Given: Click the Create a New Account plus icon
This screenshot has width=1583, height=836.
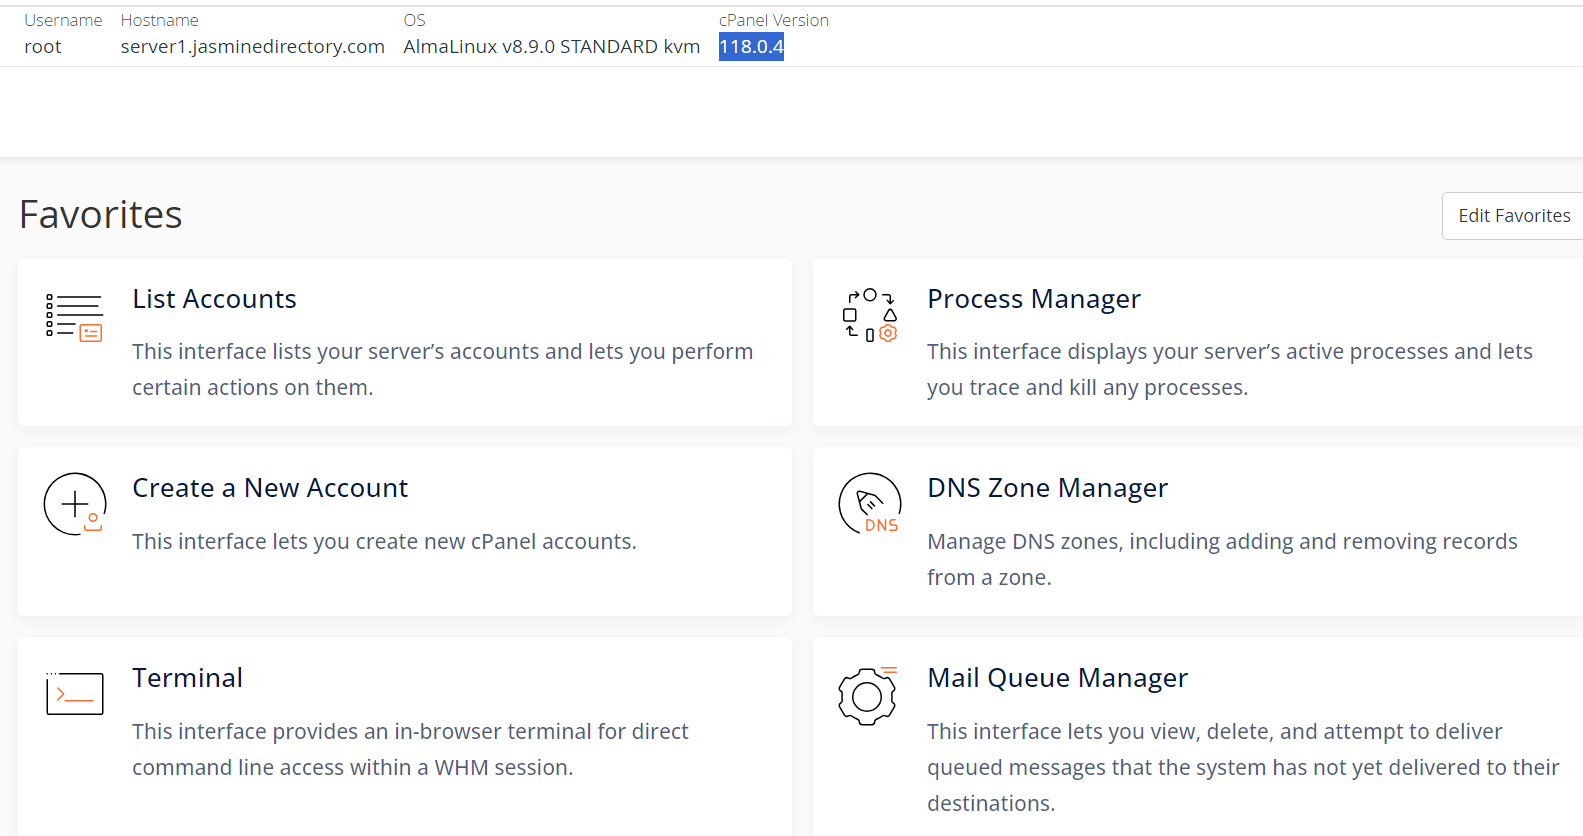Looking at the screenshot, I should point(75,504).
